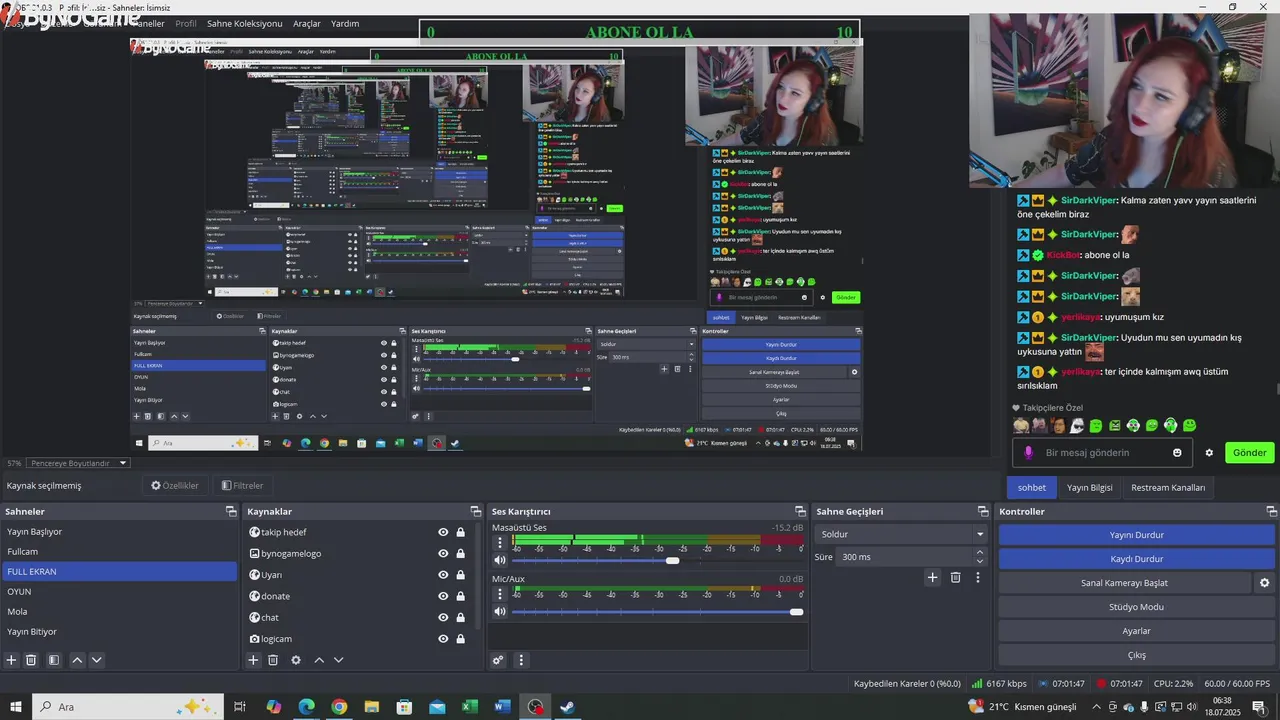Image resolution: width=1280 pixels, height=720 pixels.
Task: Toggle chat source eye icon
Action: [443, 617]
